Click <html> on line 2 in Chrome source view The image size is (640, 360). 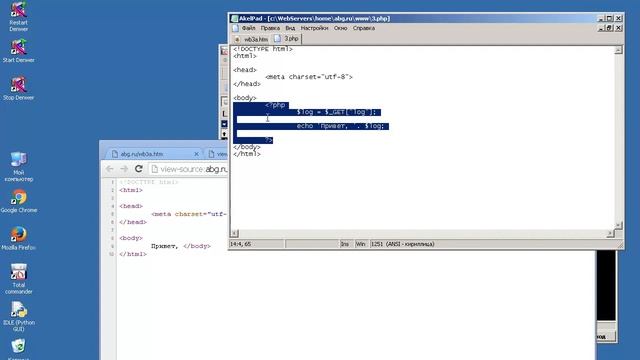pos(131,190)
